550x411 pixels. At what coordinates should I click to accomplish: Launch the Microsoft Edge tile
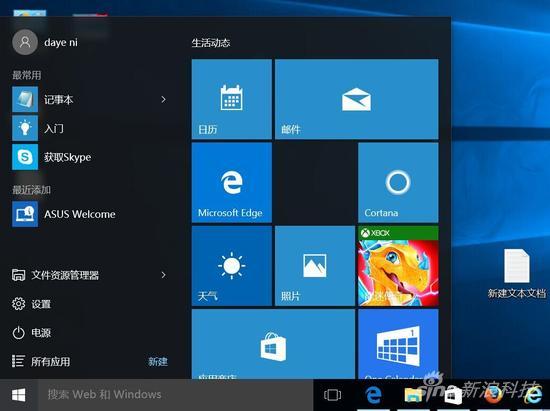[232, 182]
